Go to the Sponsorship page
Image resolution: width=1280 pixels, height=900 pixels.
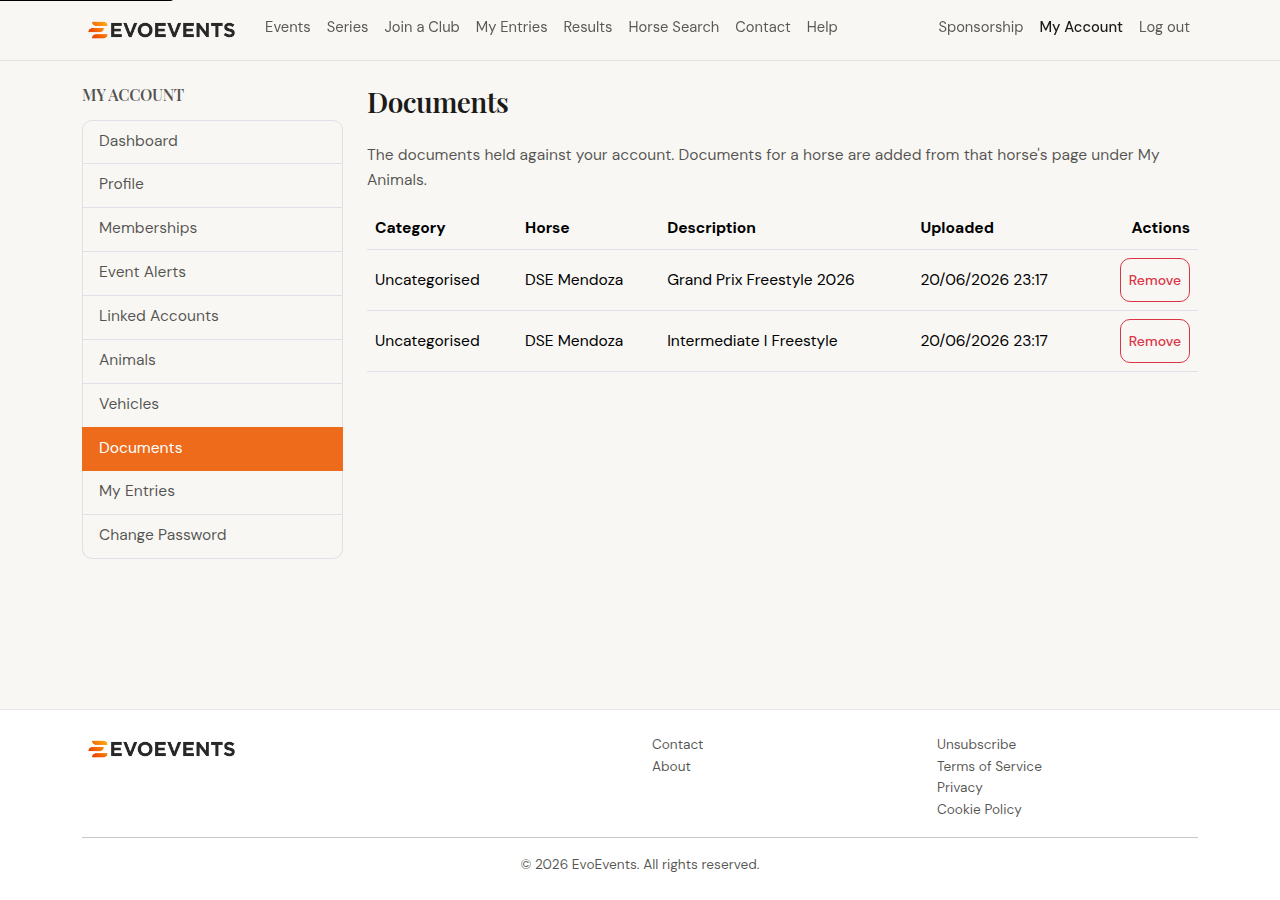pos(980,27)
